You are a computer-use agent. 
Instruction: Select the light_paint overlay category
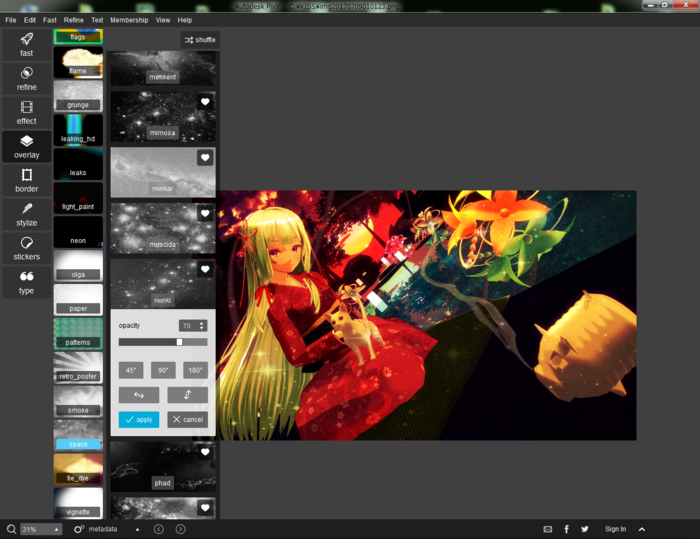[78, 198]
